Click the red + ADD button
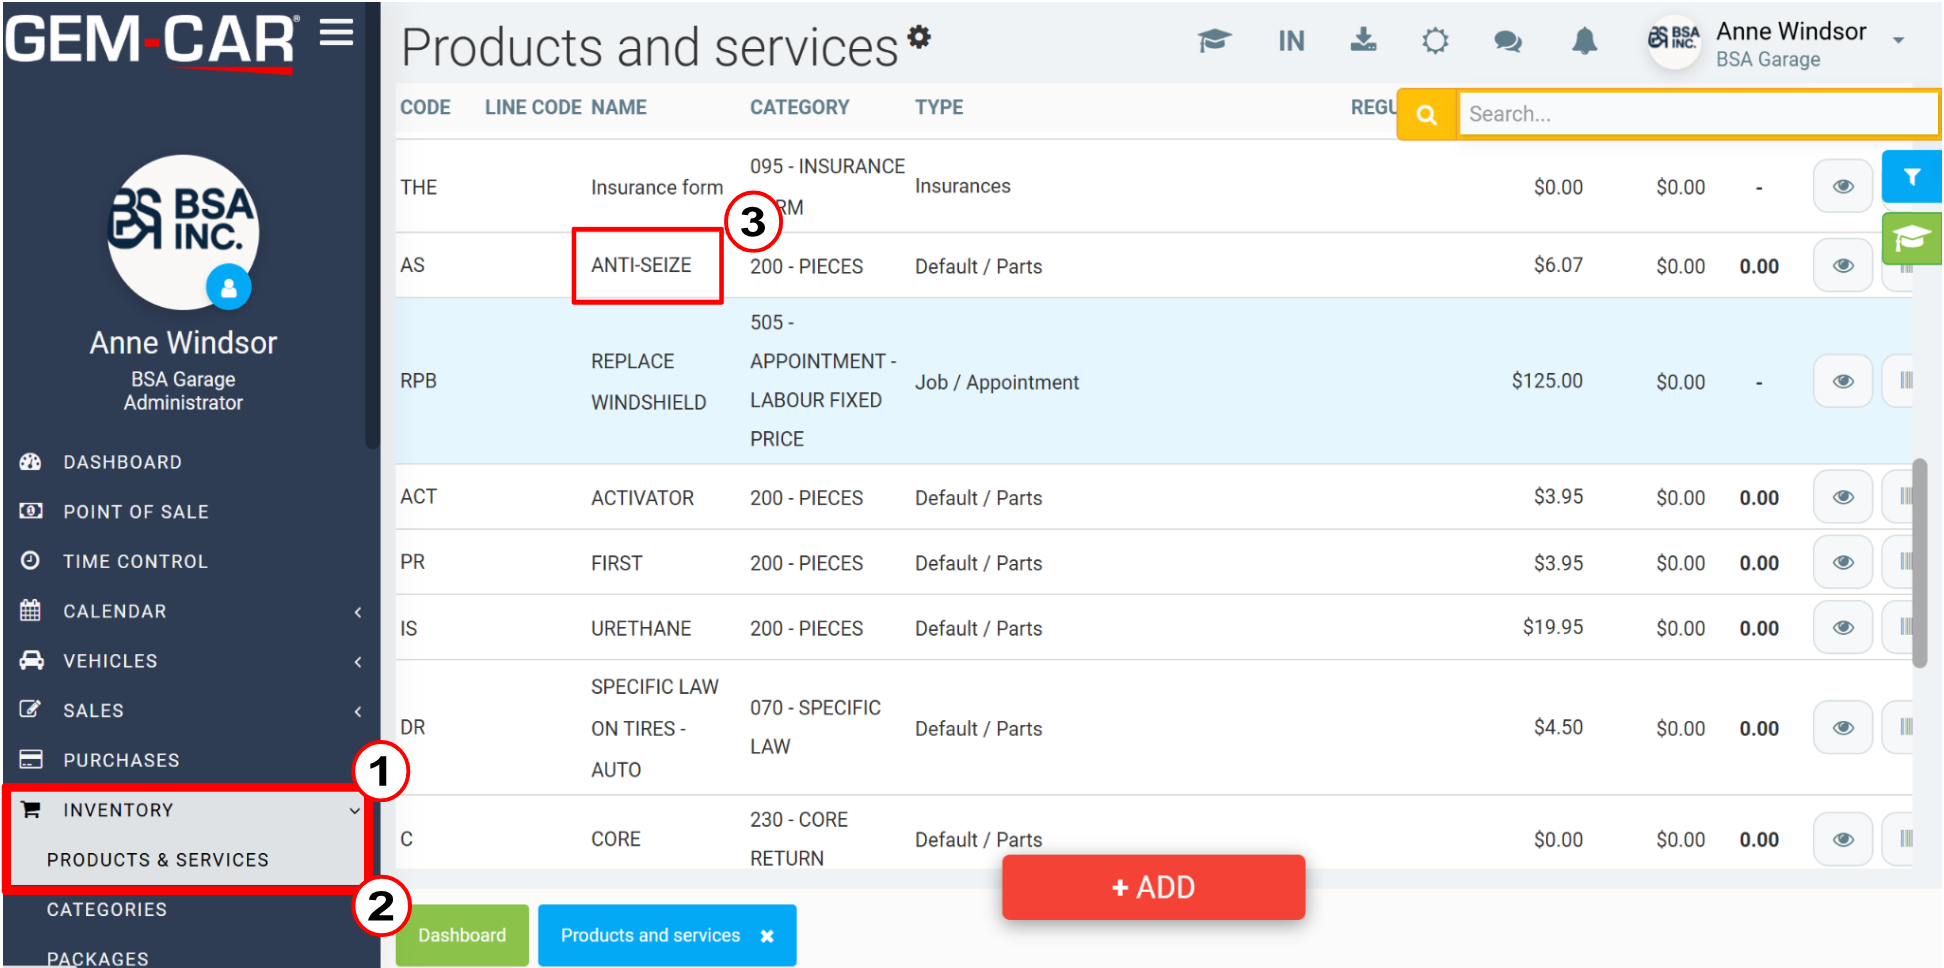Viewport: 1944px width, 968px height. pyautogui.click(x=1153, y=887)
